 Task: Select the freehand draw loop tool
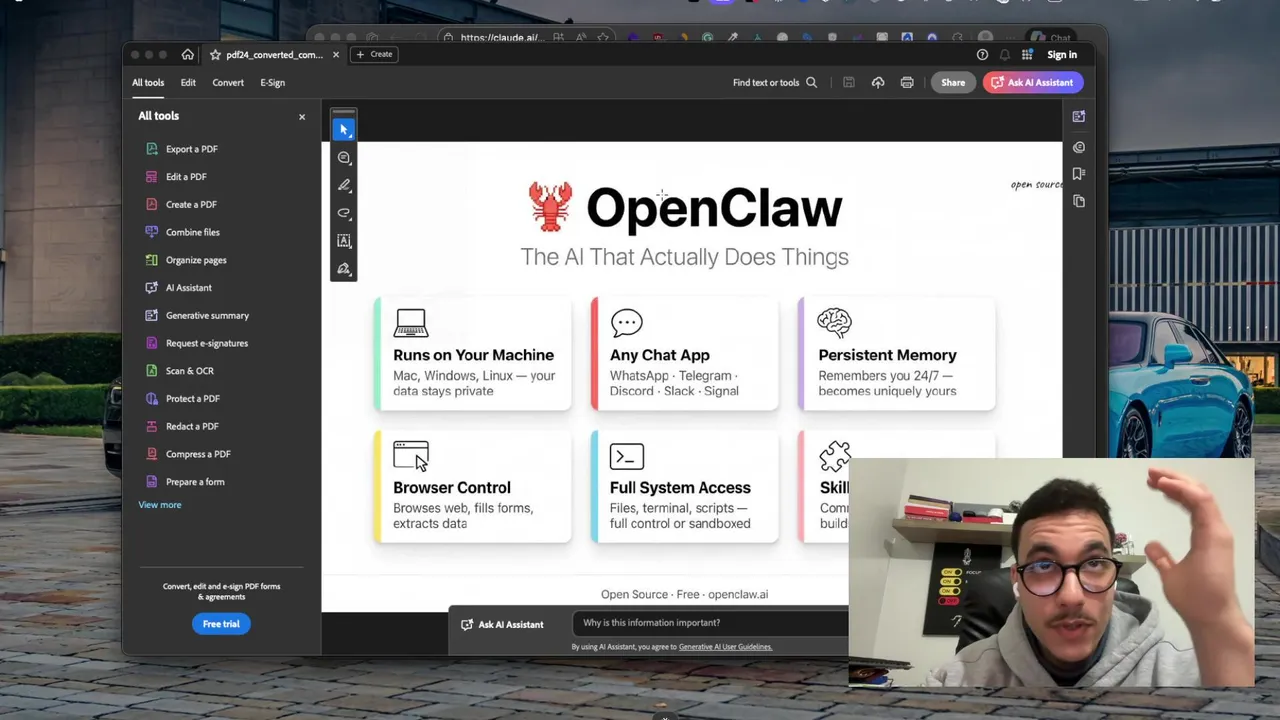coord(344,213)
